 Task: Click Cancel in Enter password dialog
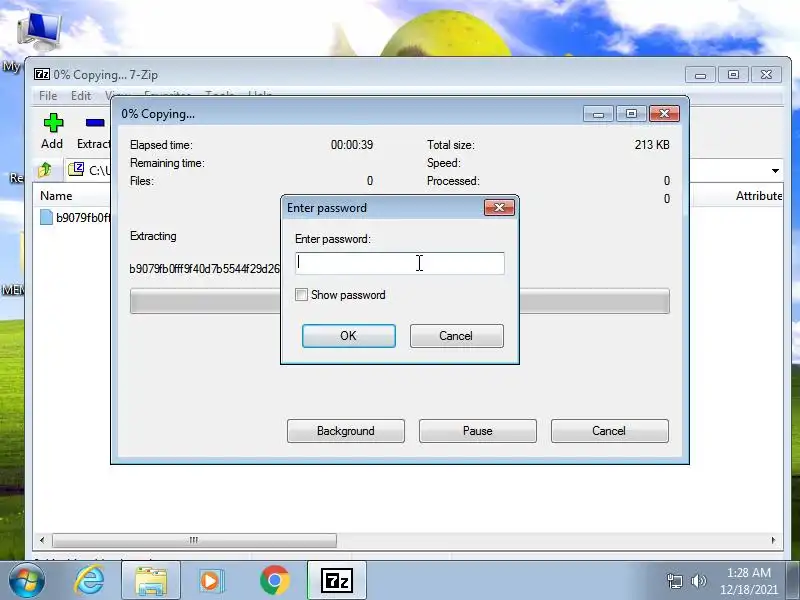click(x=457, y=336)
